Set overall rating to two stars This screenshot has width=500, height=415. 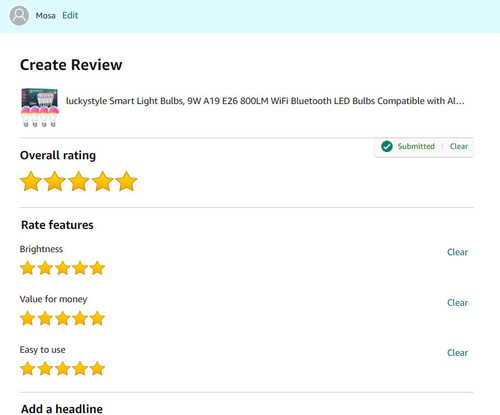[55, 181]
